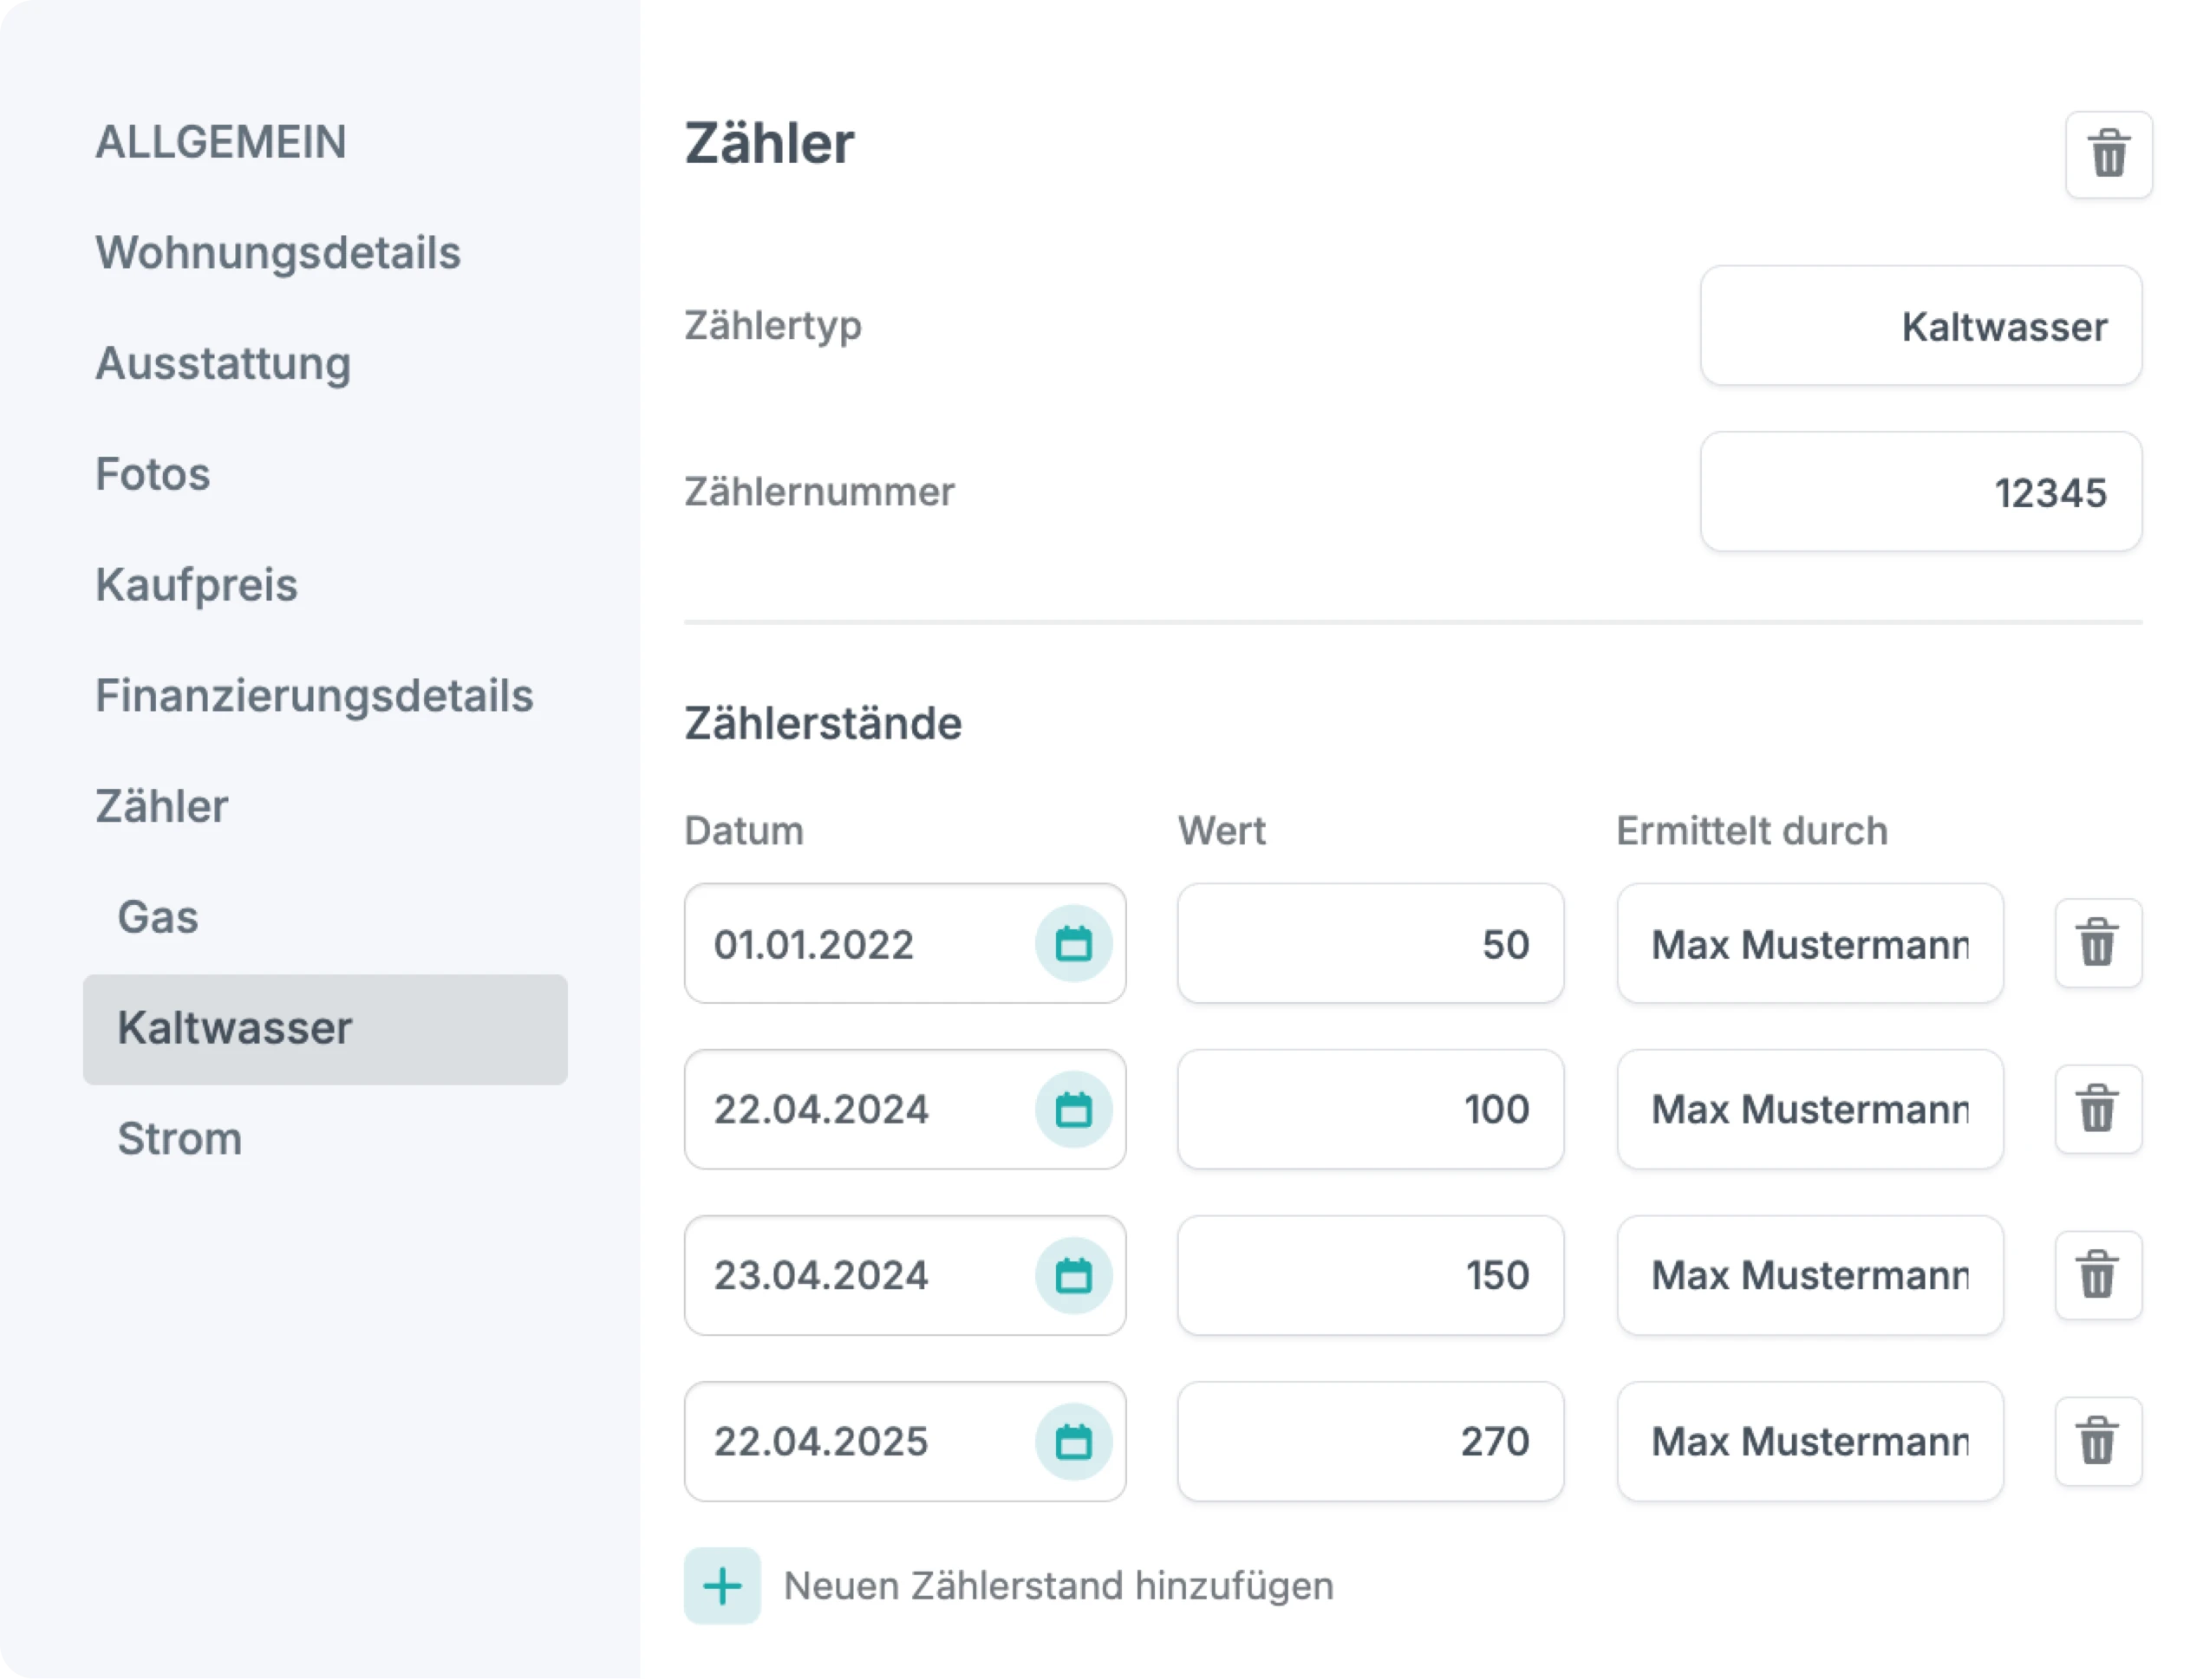
Task: Edit the Wert field showing 150
Action: click(x=1371, y=1275)
